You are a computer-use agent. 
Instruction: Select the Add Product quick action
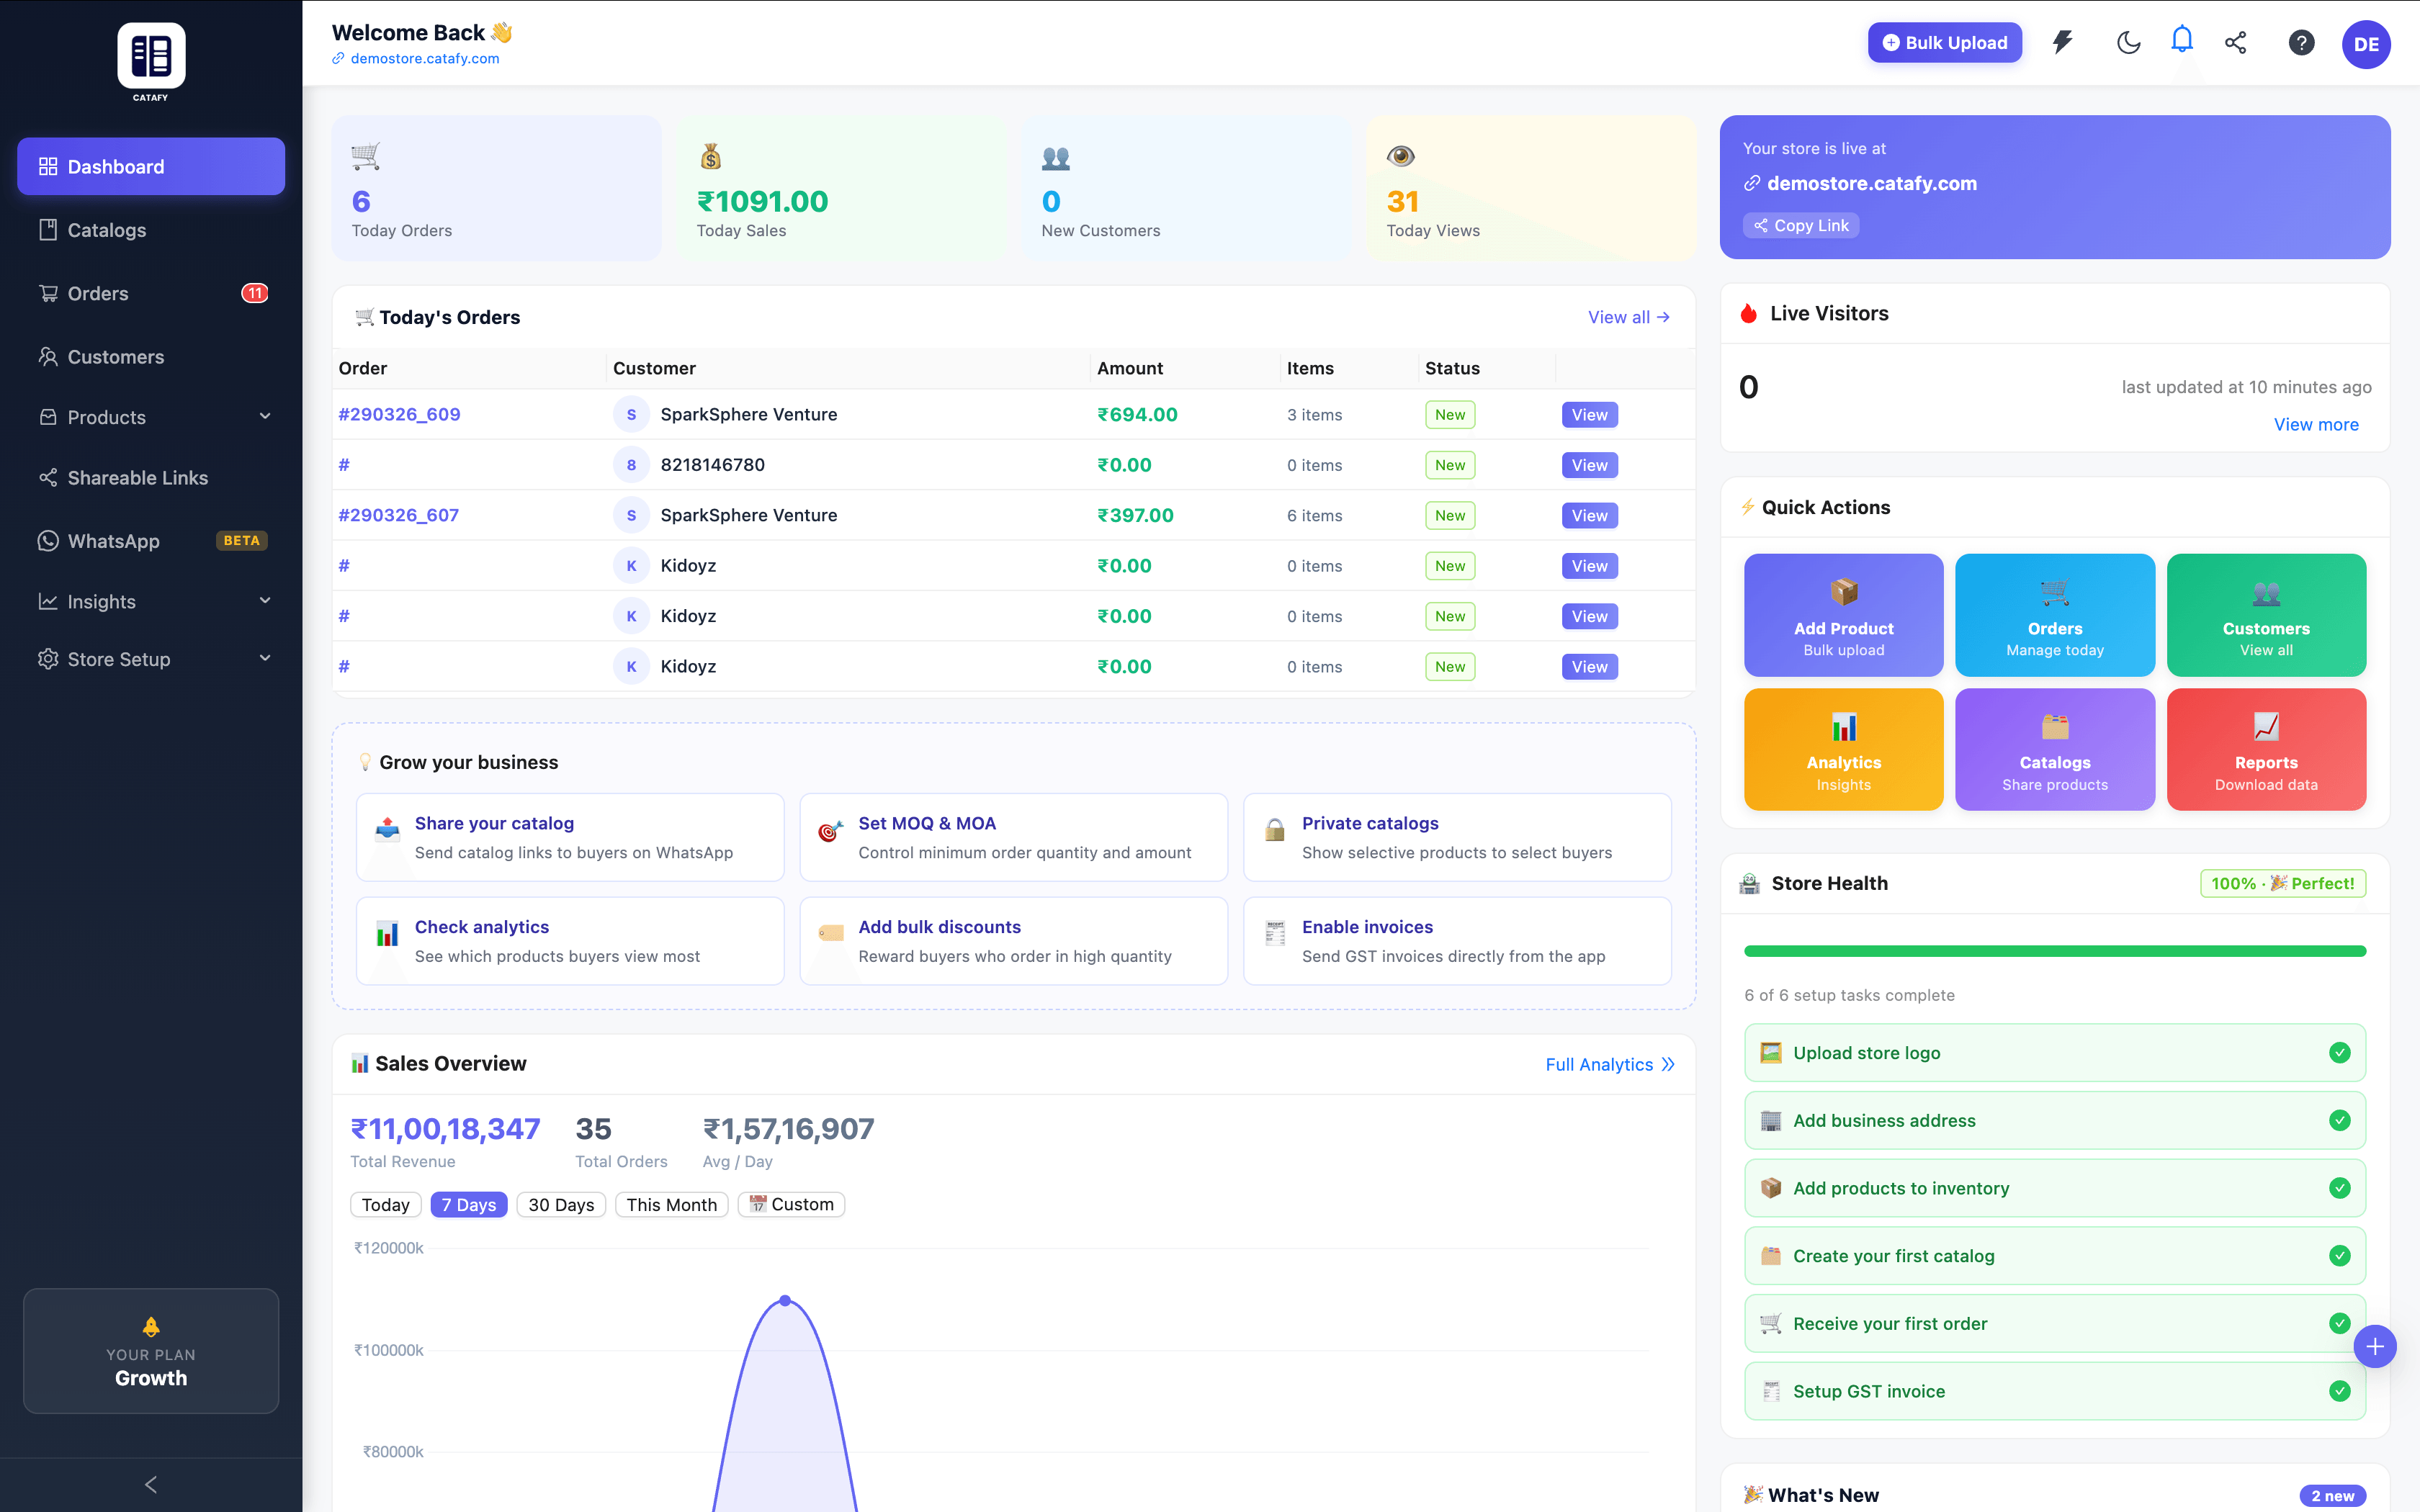[1843, 614]
